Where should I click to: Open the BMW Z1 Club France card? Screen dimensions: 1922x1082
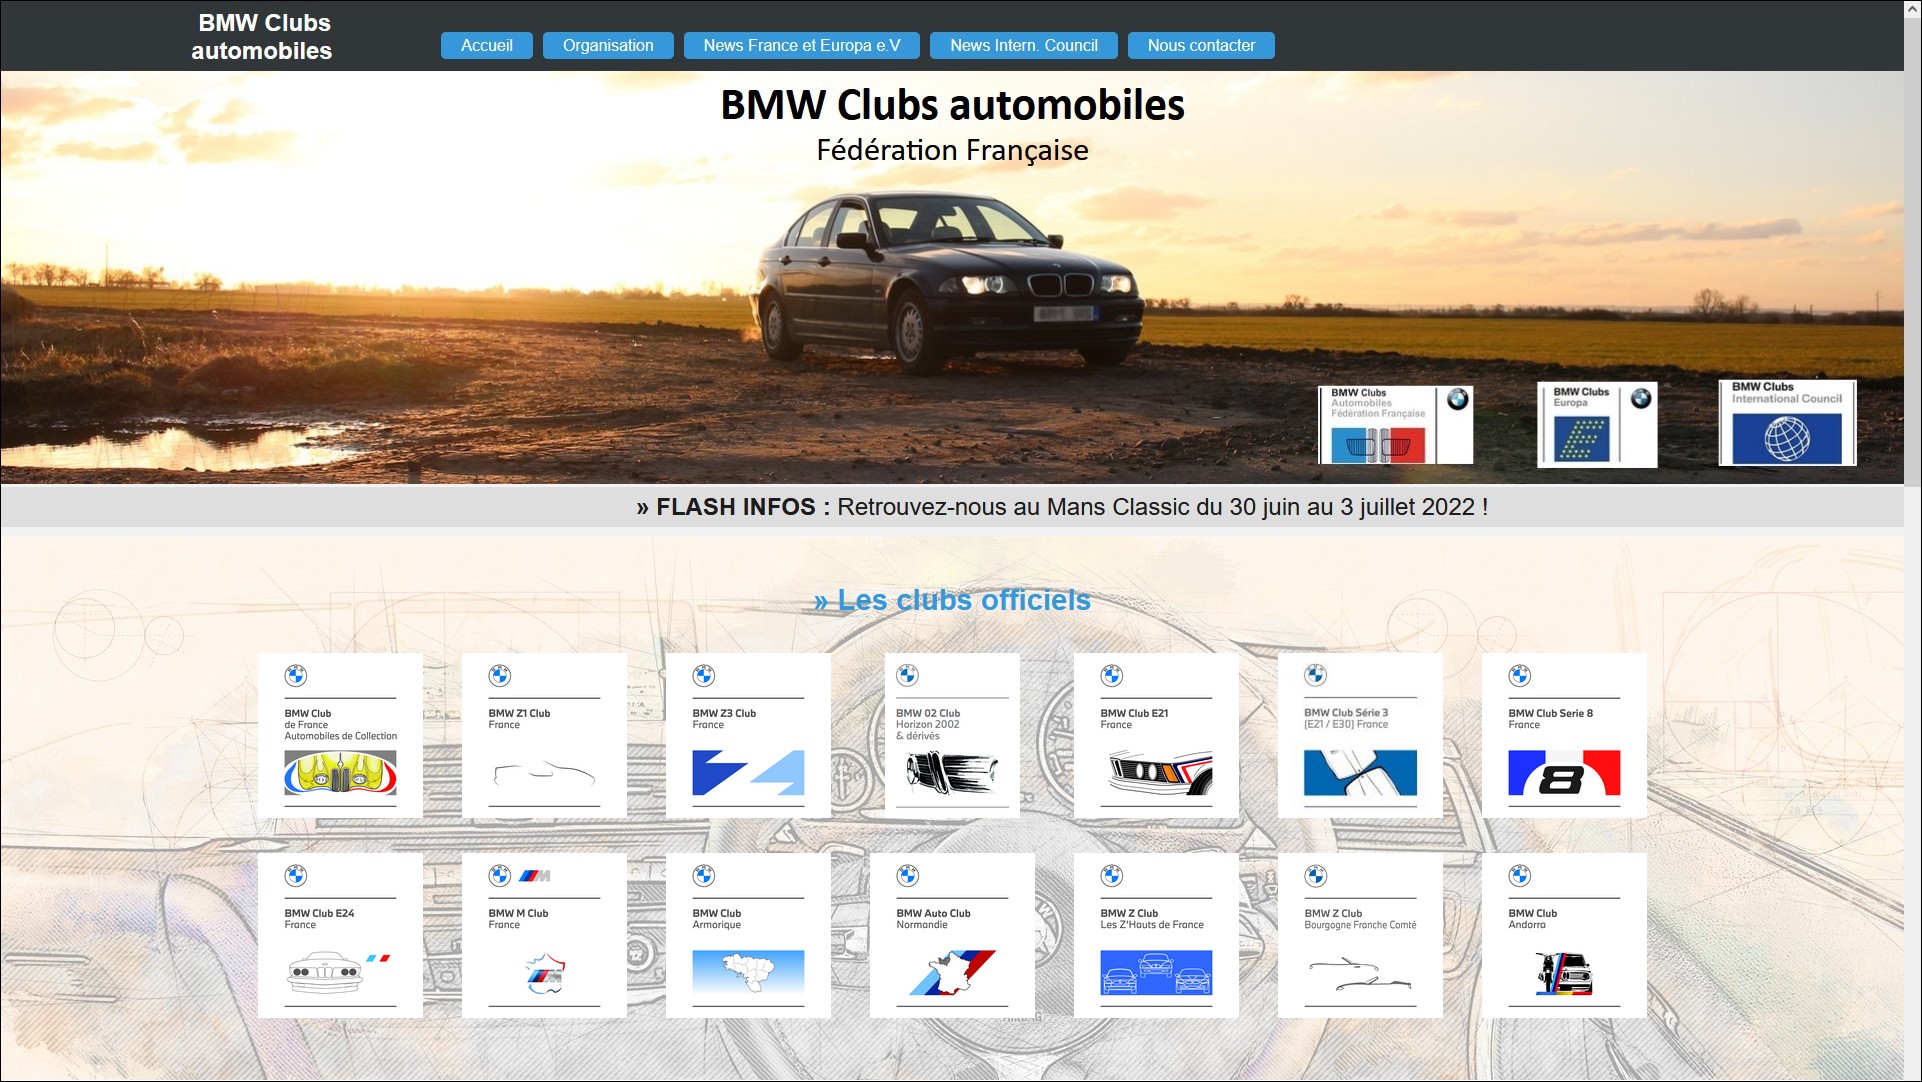click(x=544, y=735)
